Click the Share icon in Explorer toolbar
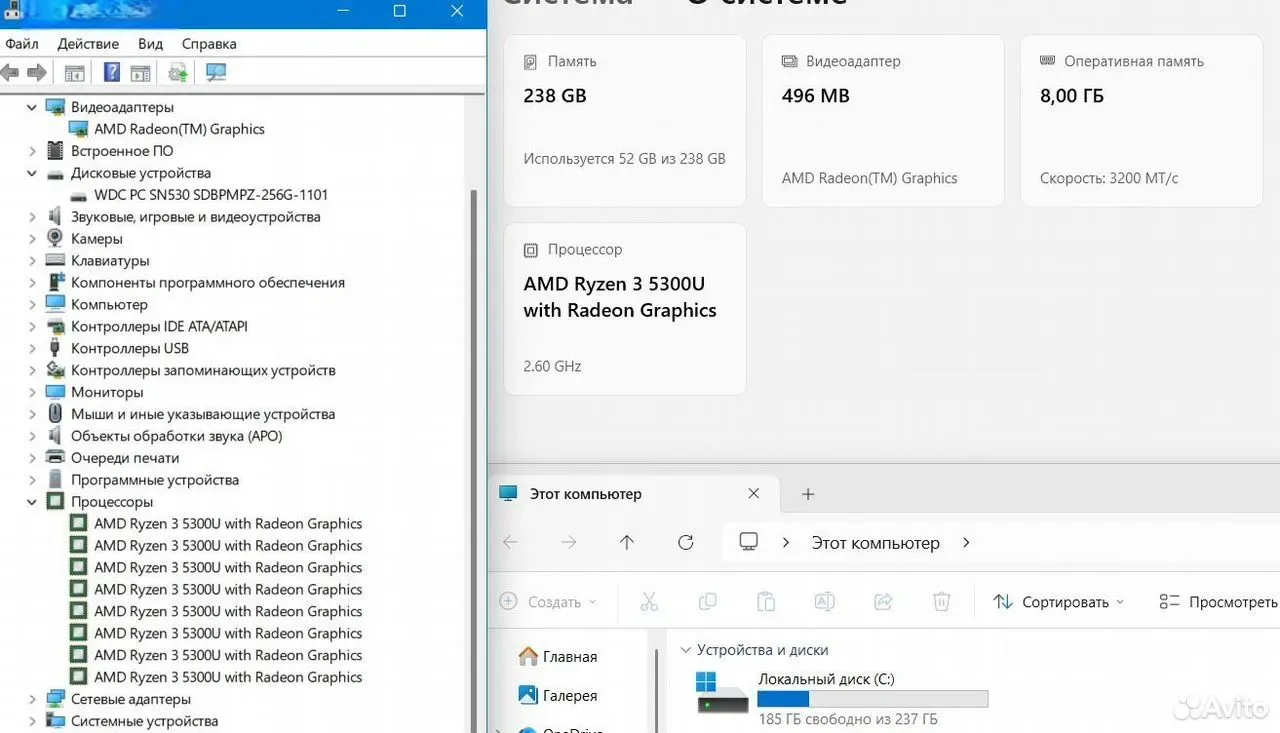The height and width of the screenshot is (733, 1280). pyautogui.click(x=883, y=601)
